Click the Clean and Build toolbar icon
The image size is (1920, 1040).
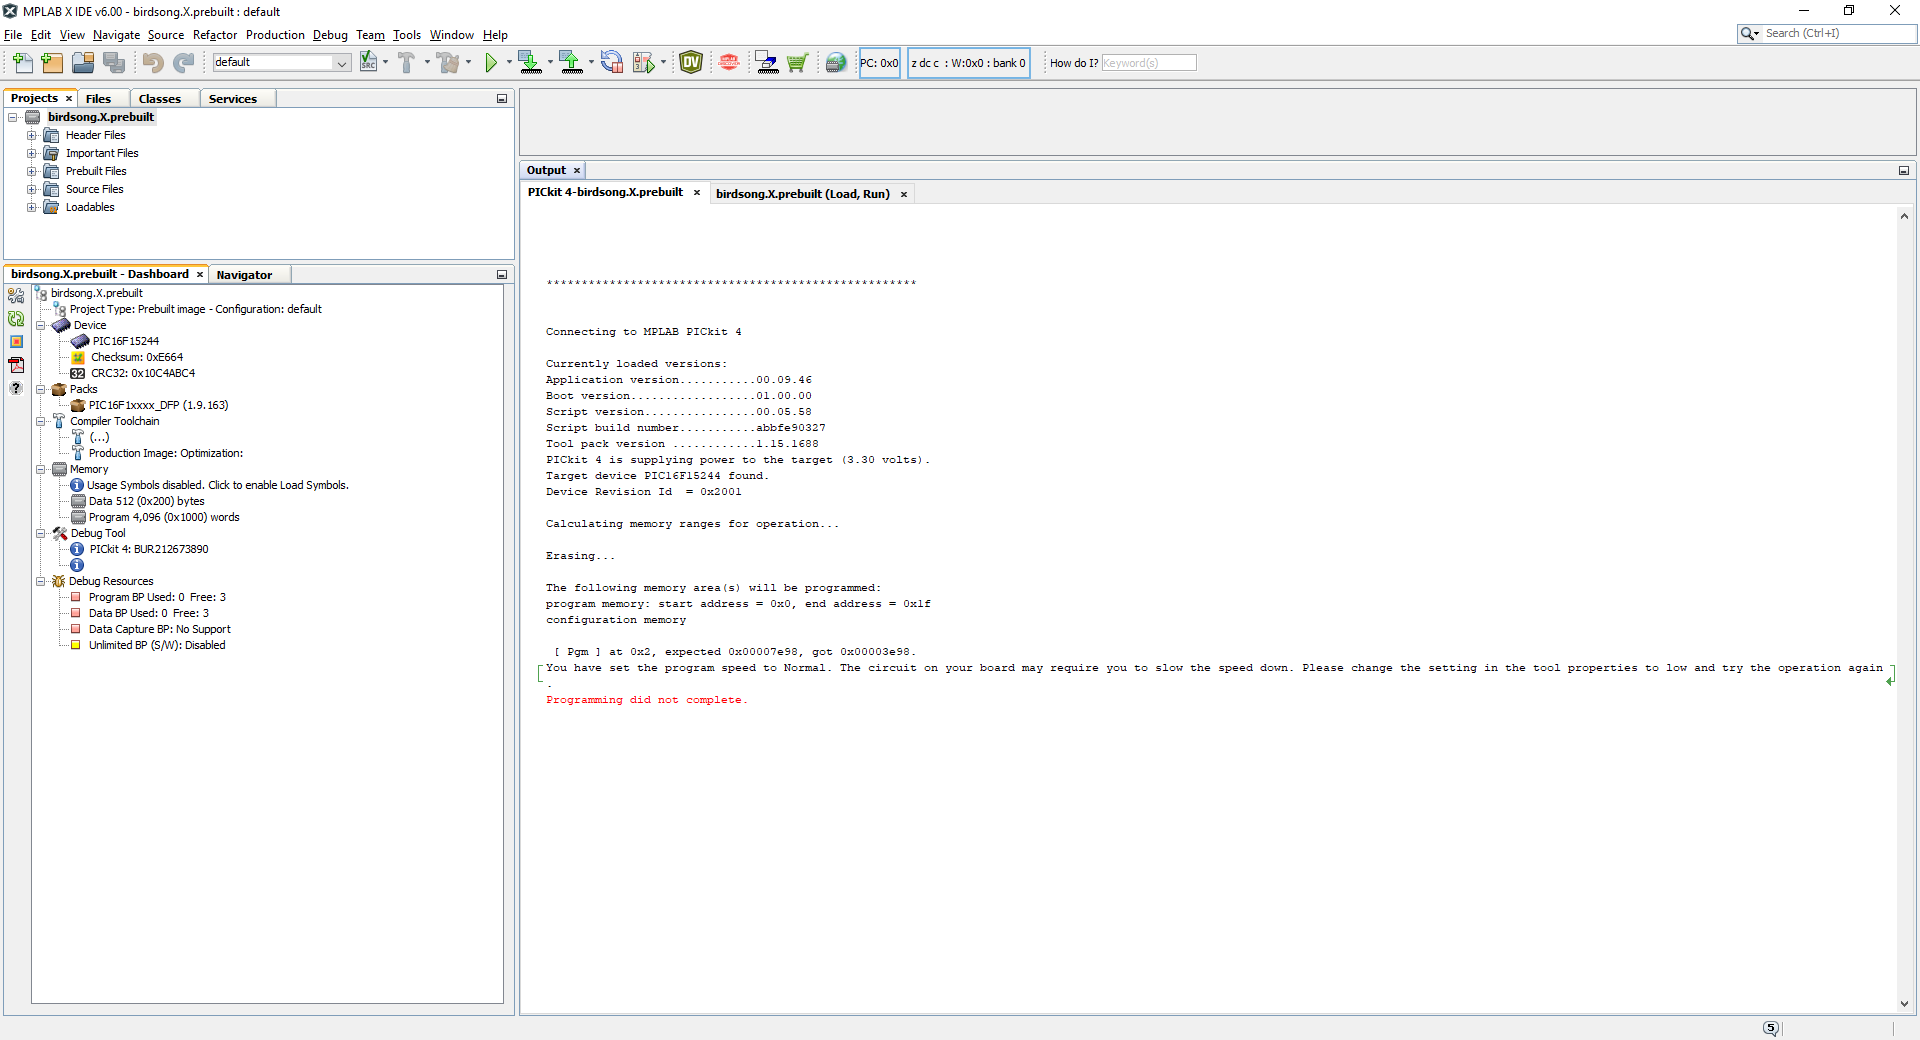[449, 62]
